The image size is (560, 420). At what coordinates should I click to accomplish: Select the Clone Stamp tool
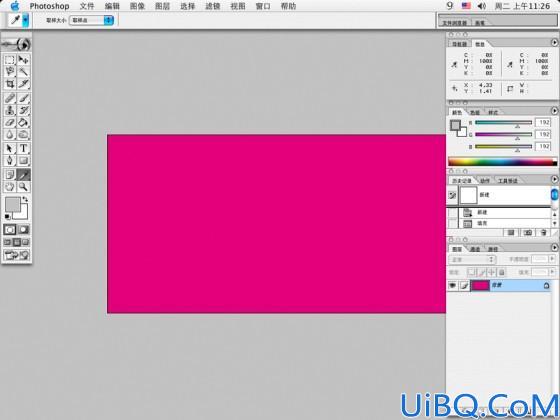(10, 110)
